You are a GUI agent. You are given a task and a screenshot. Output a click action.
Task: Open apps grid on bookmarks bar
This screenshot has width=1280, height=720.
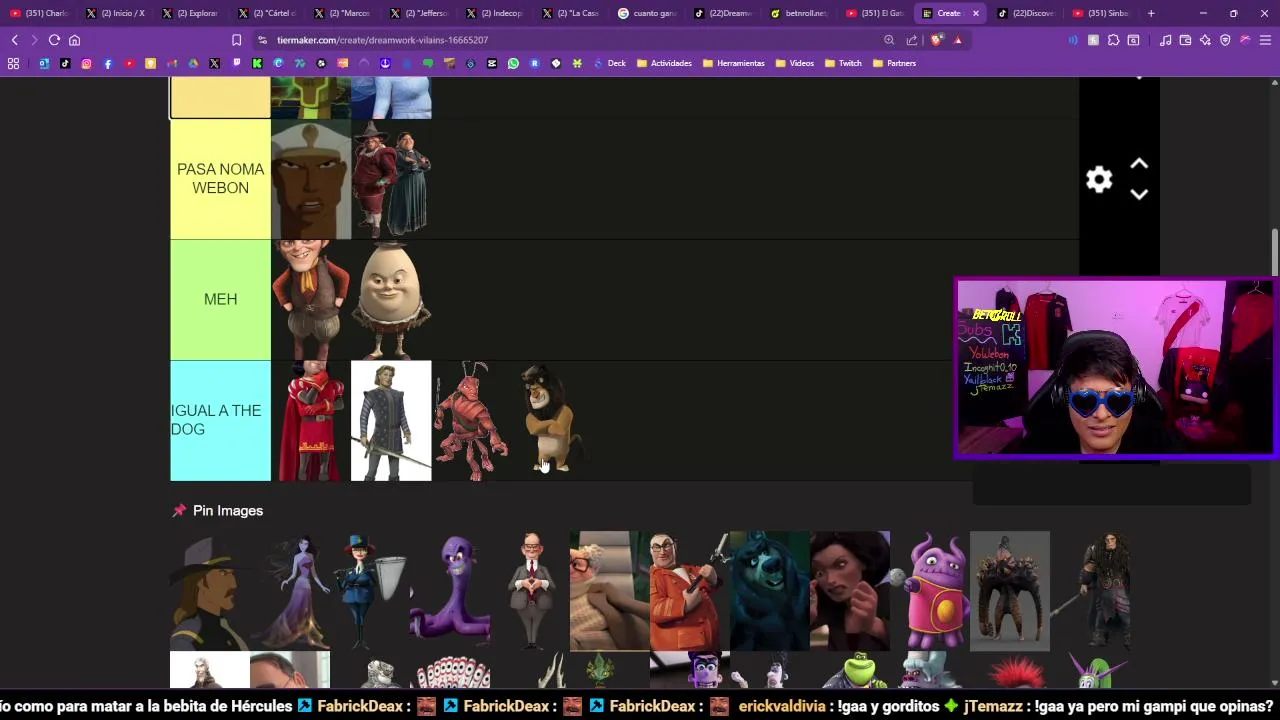(13, 63)
